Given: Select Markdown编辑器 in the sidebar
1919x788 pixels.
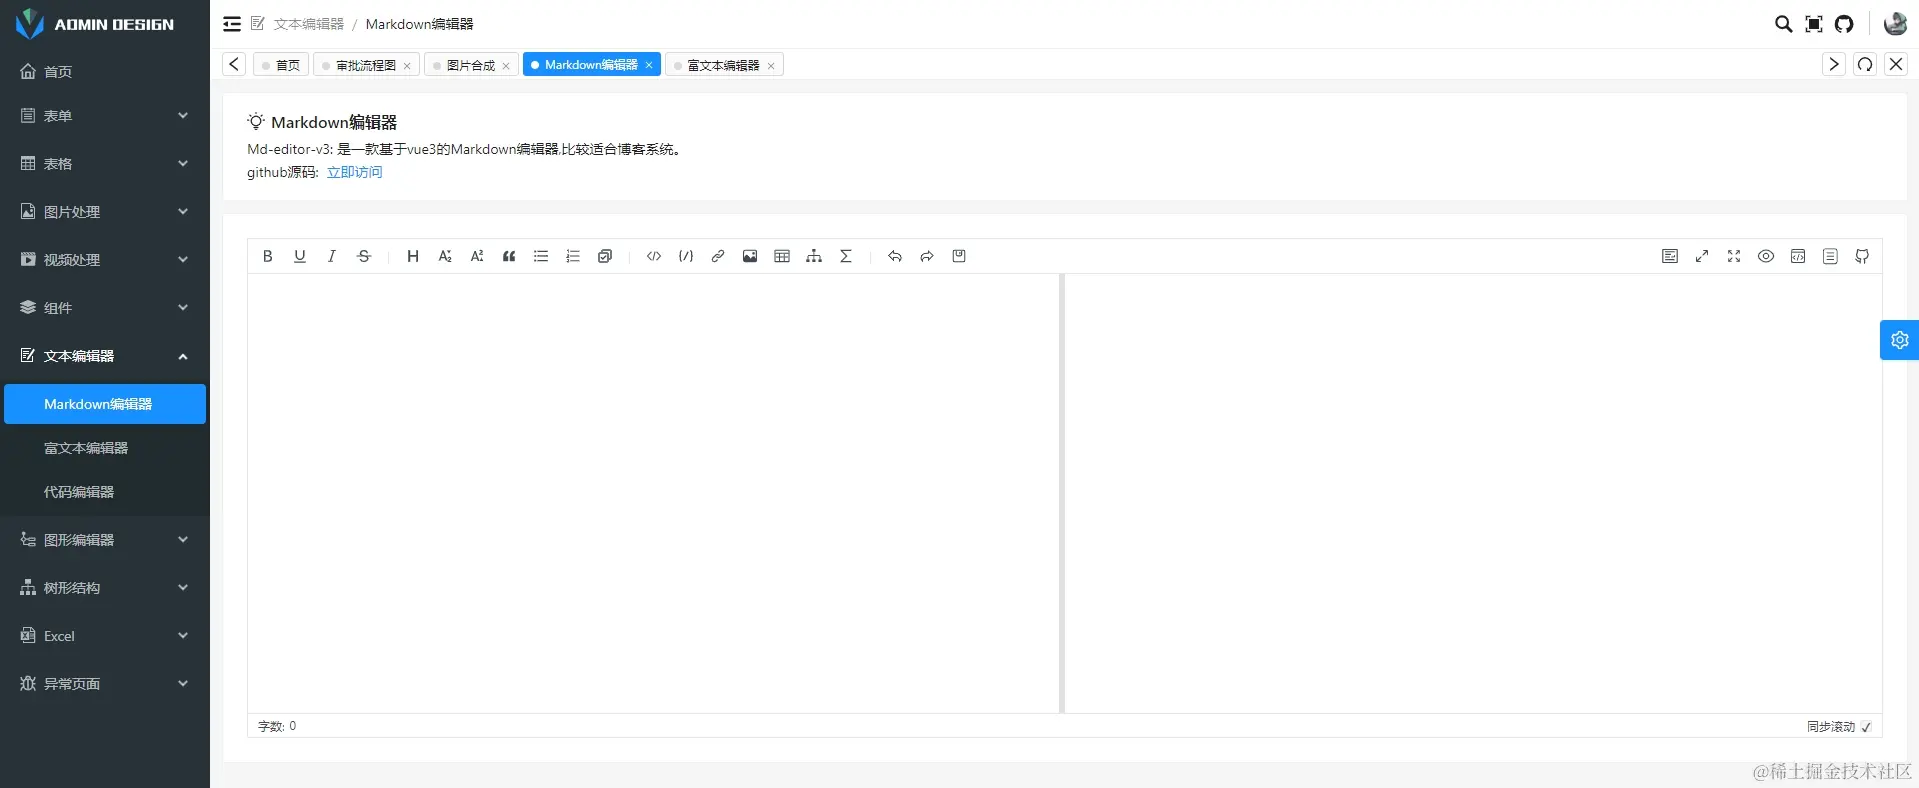Looking at the screenshot, I should (x=105, y=404).
